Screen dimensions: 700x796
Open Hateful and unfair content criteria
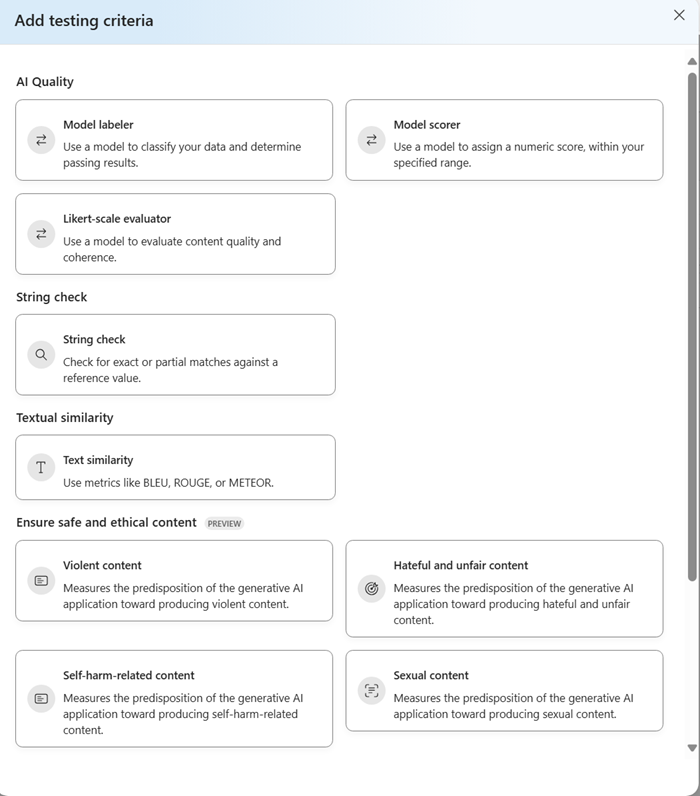click(505, 588)
